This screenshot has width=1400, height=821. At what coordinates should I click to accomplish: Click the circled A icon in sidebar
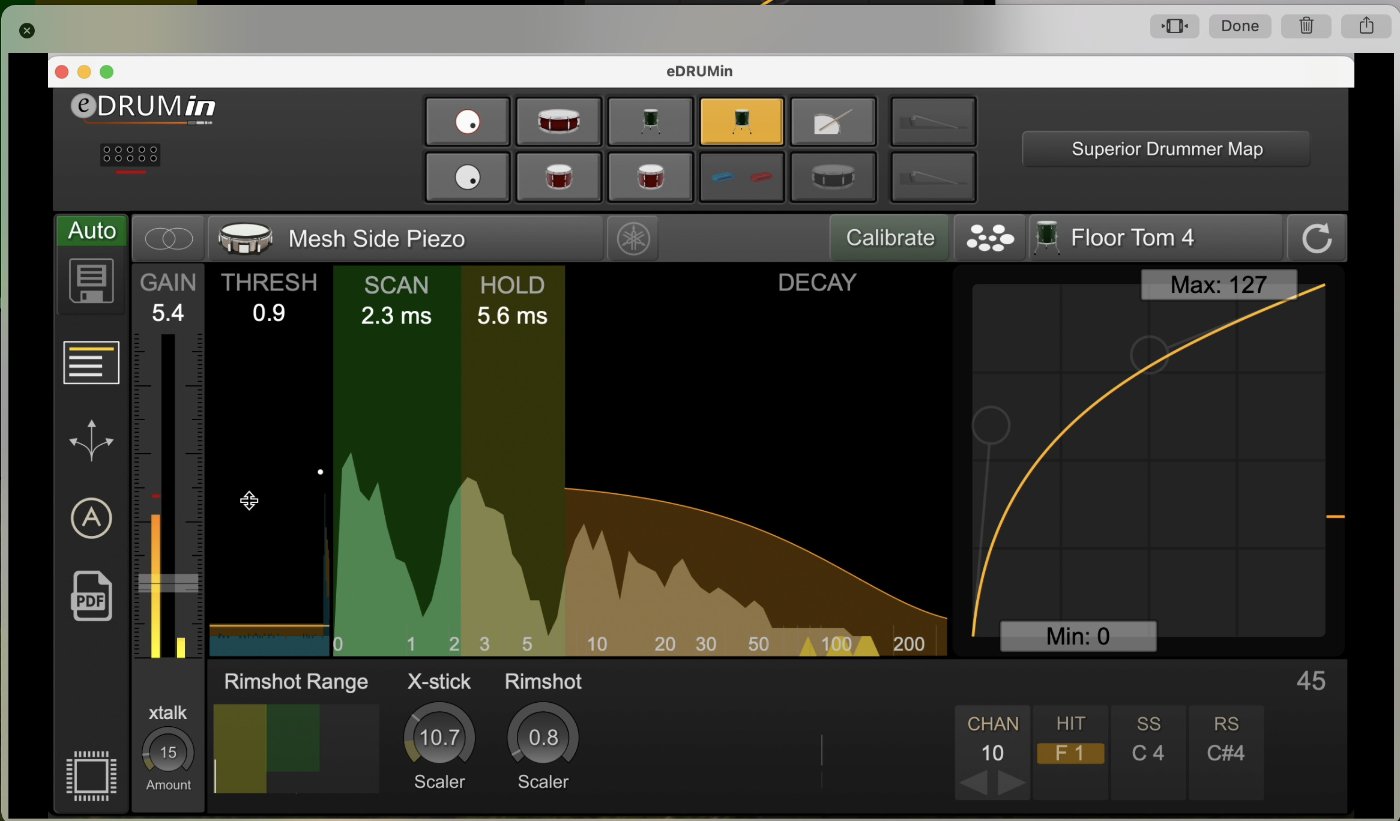tap(91, 518)
